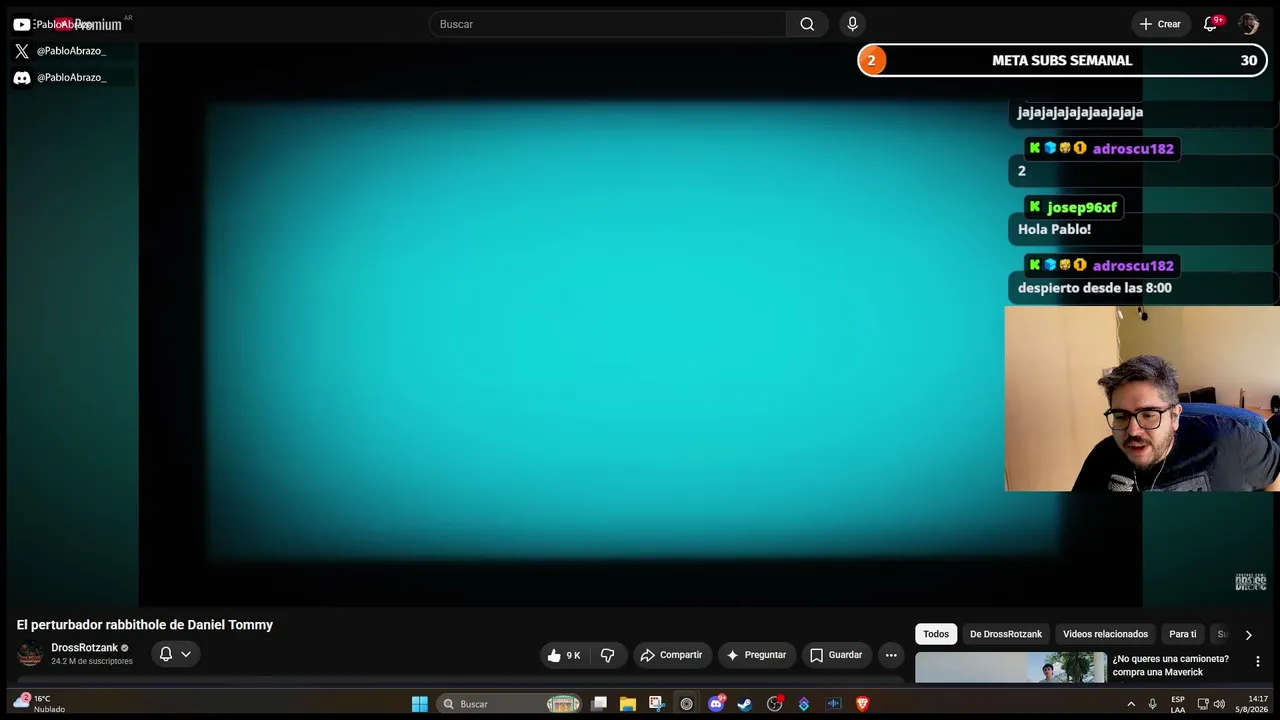Click the system tray microphone icon
Image resolution: width=1280 pixels, height=720 pixels.
click(x=1153, y=704)
